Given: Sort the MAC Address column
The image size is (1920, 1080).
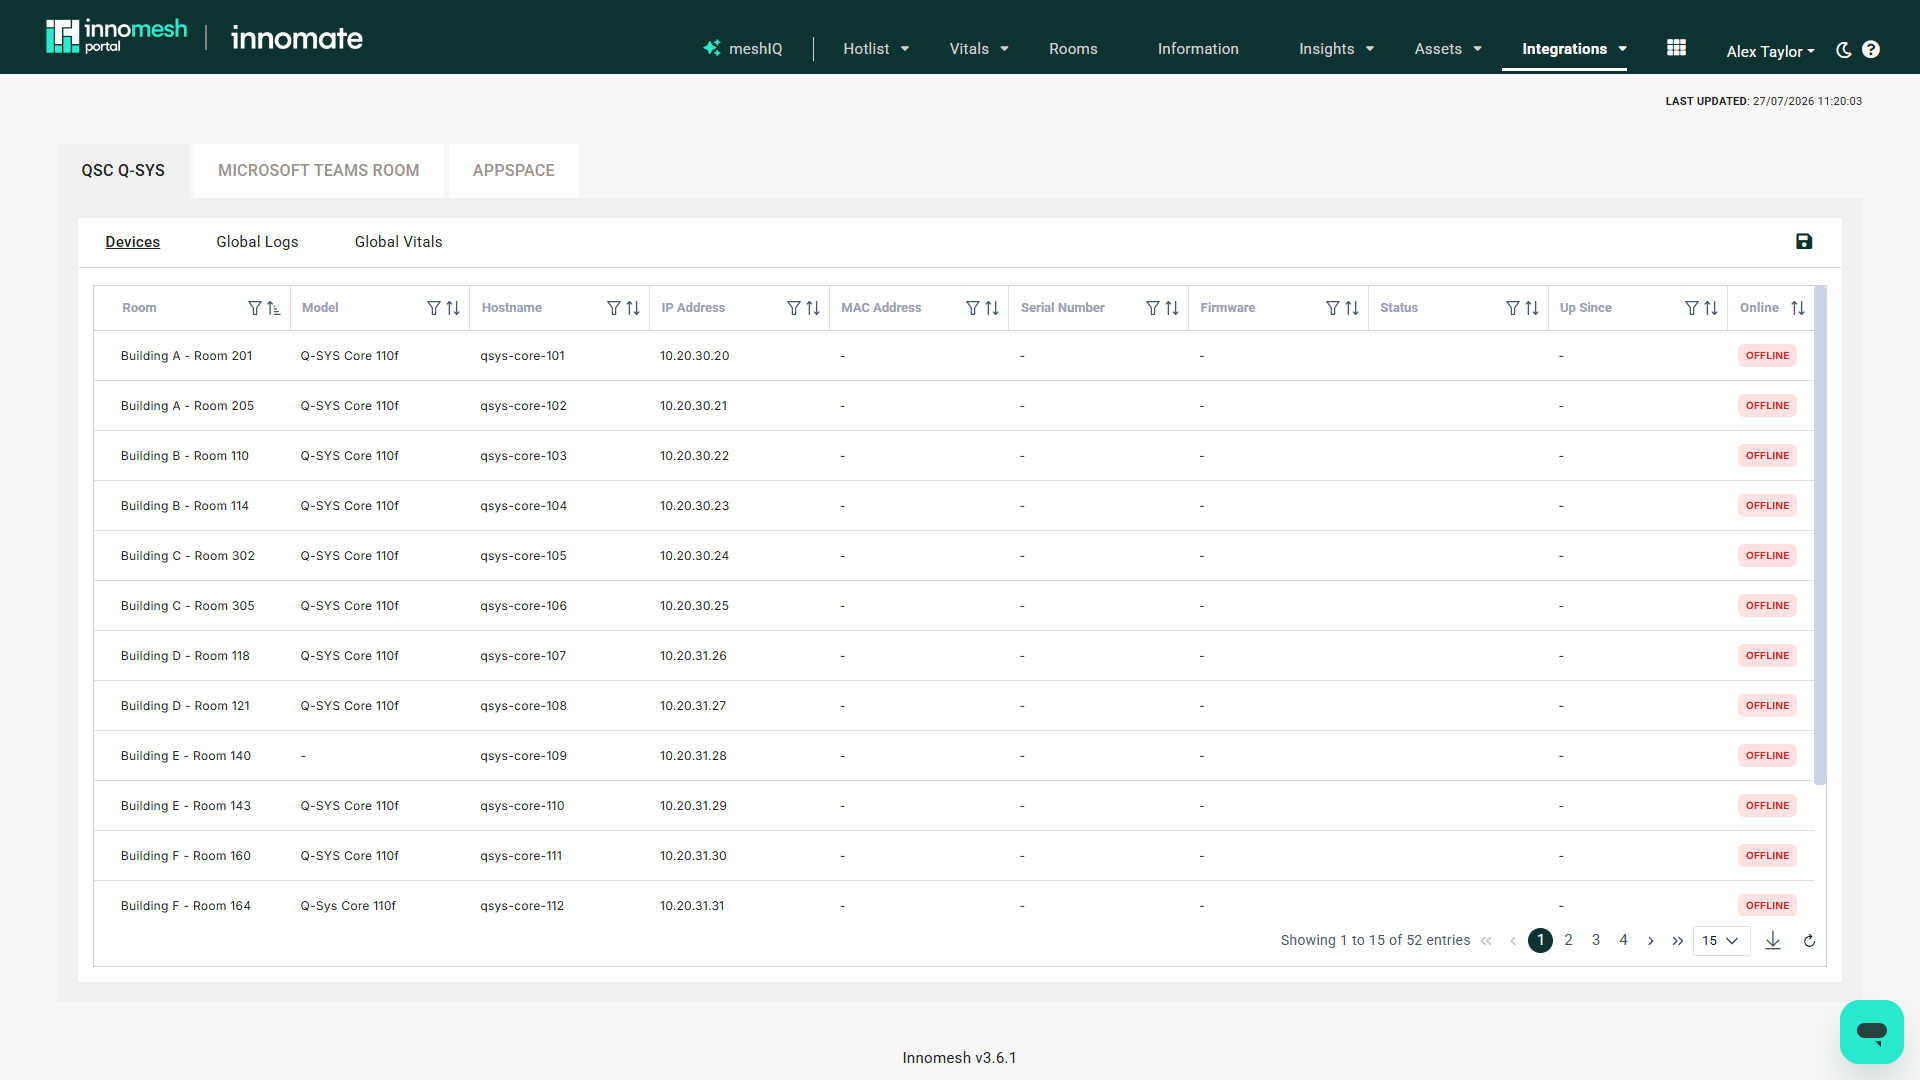Looking at the screenshot, I should 992,308.
